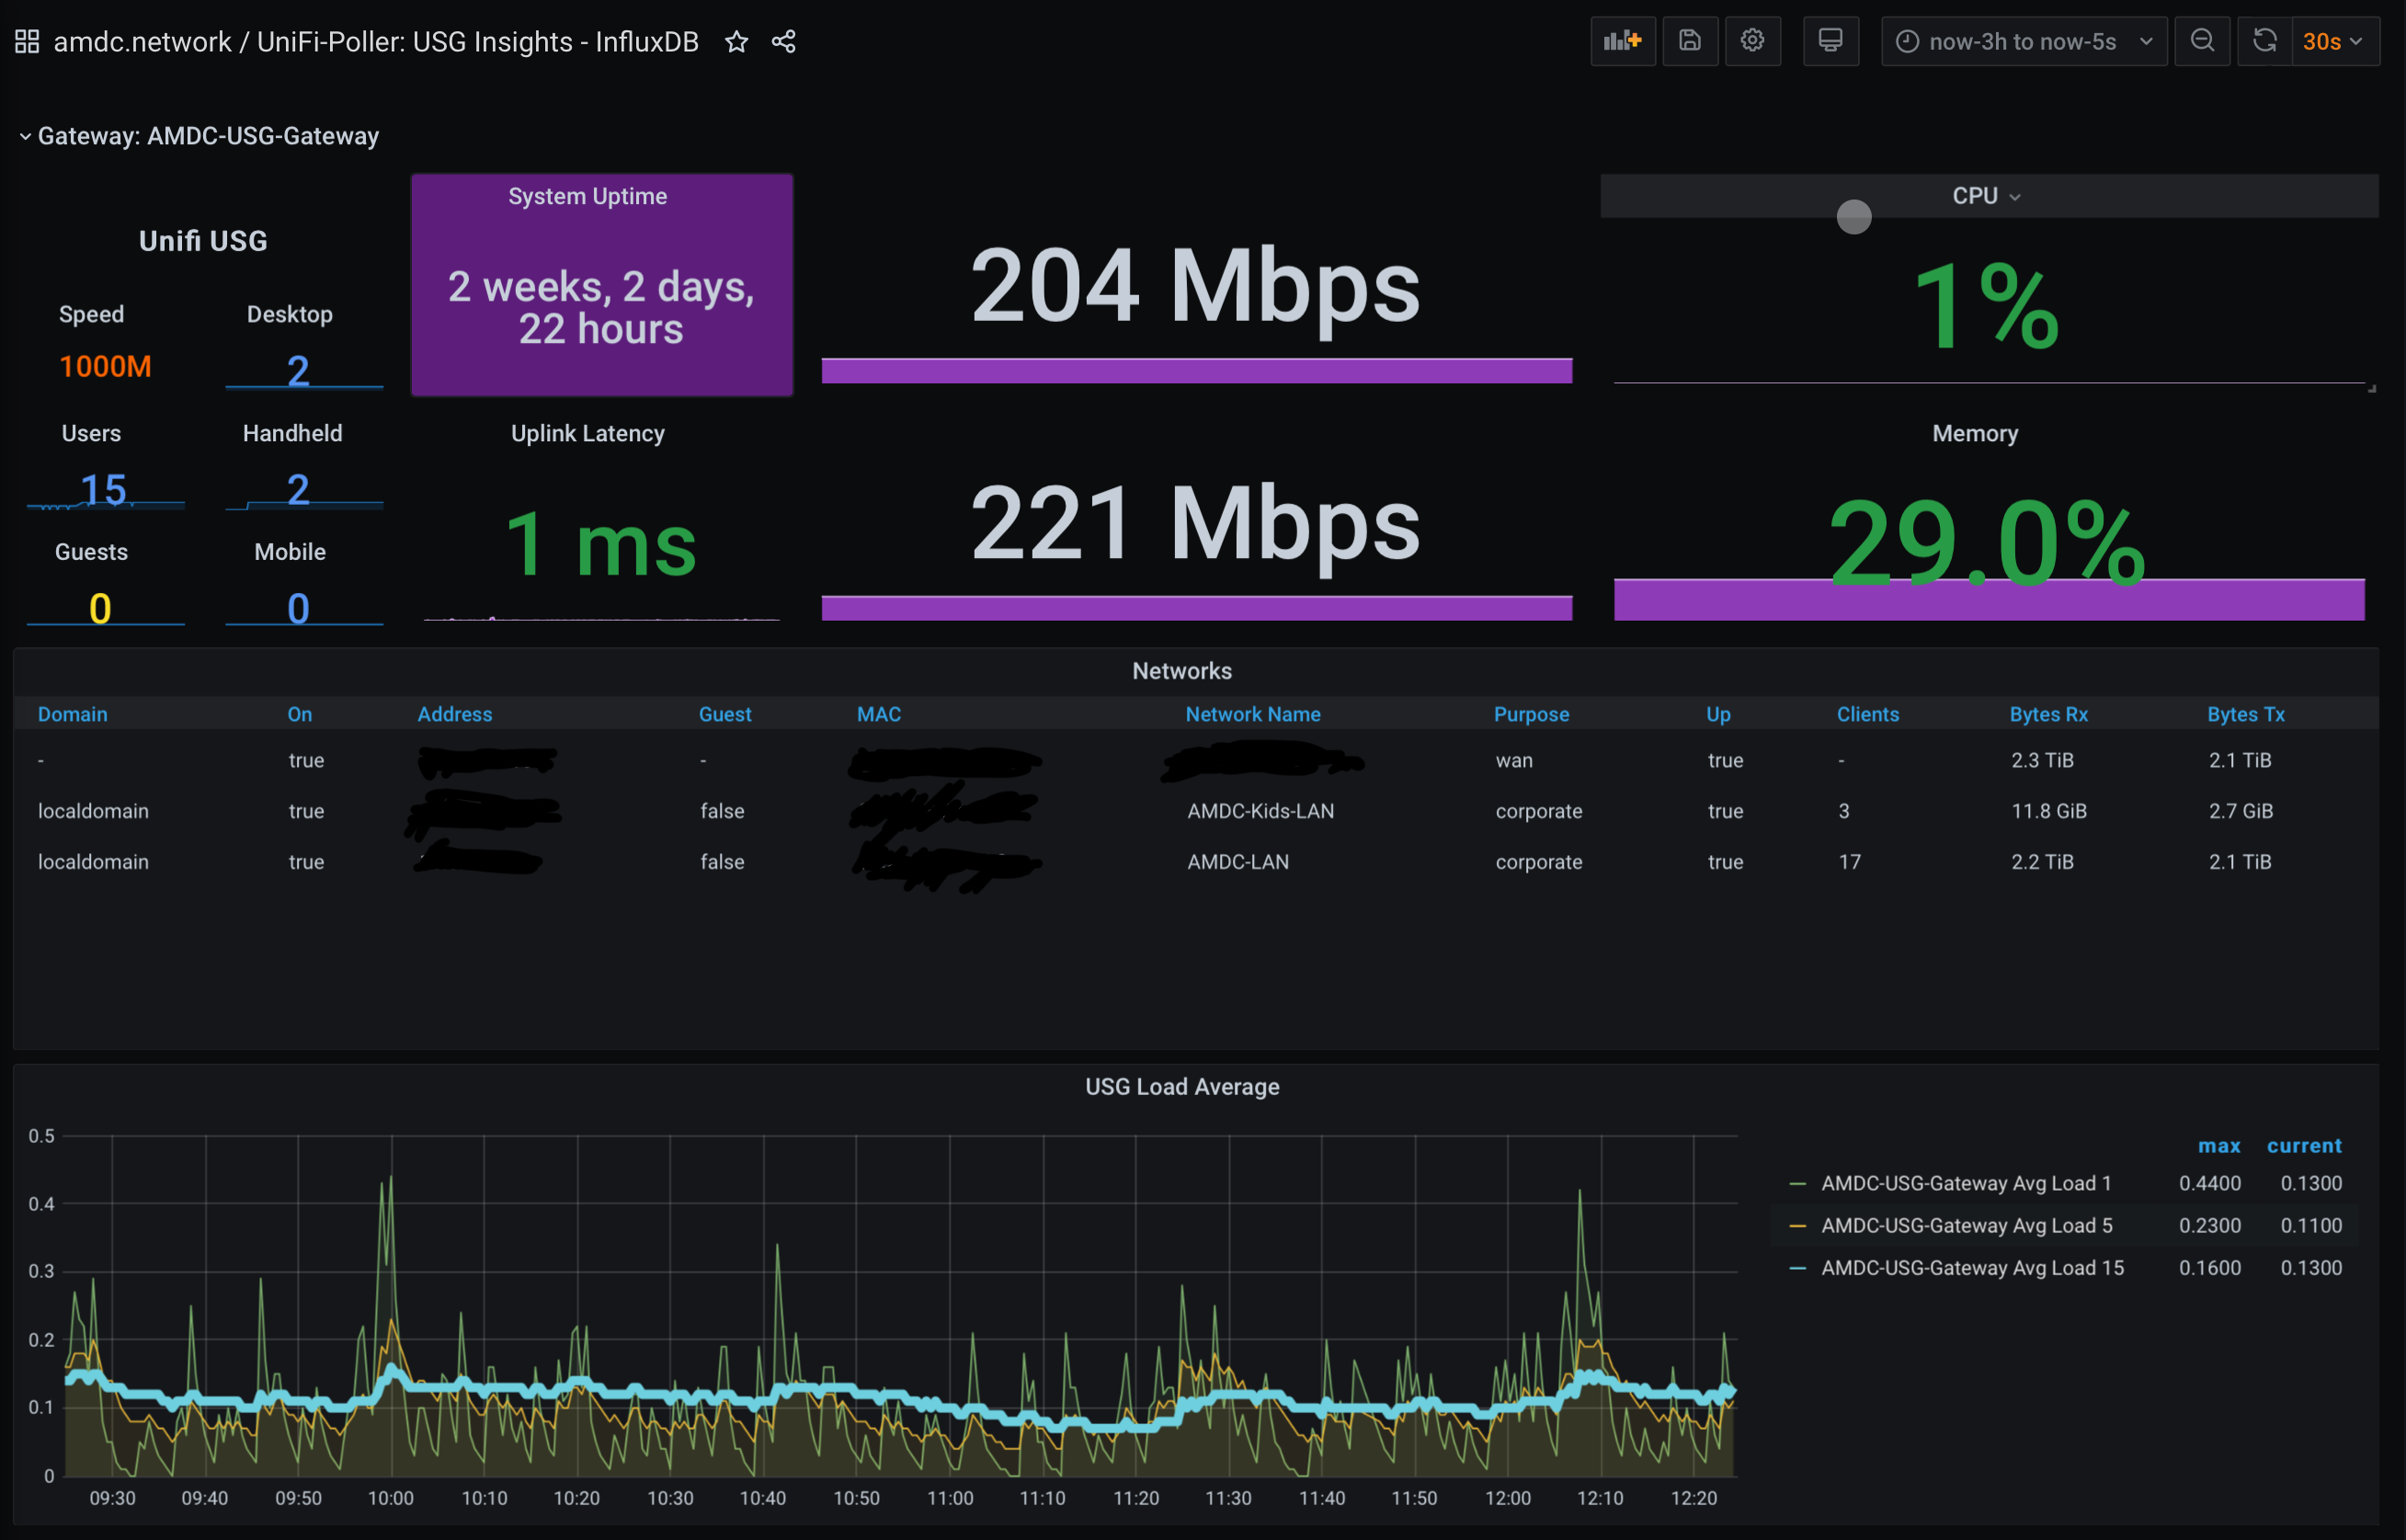Save the dashboard

click(1690, 41)
